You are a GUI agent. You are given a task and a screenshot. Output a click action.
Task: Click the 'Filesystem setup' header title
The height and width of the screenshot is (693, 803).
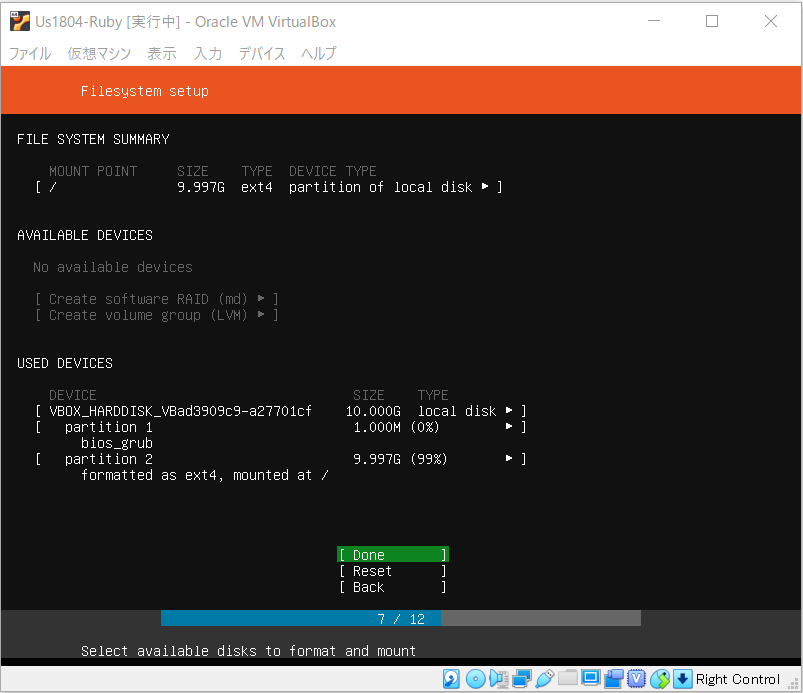click(x=144, y=91)
